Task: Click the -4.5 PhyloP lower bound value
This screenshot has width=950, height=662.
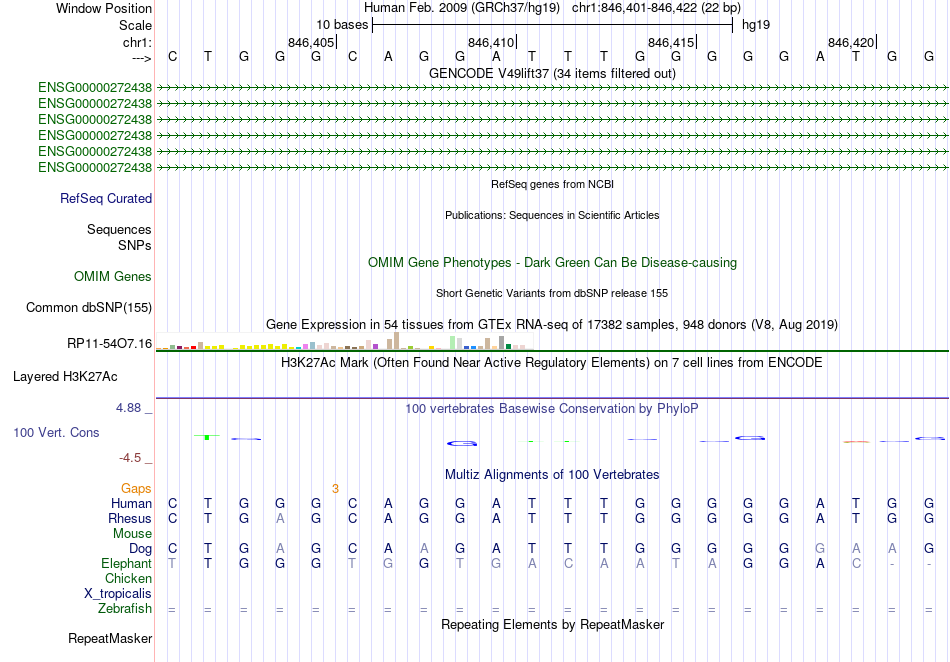Action: click(x=130, y=458)
